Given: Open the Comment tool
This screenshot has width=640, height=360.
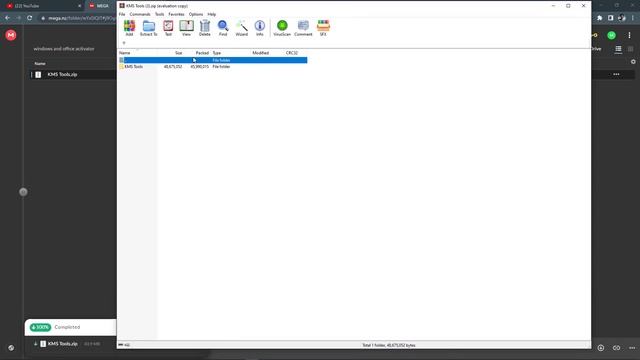Looking at the screenshot, I should (x=303, y=28).
